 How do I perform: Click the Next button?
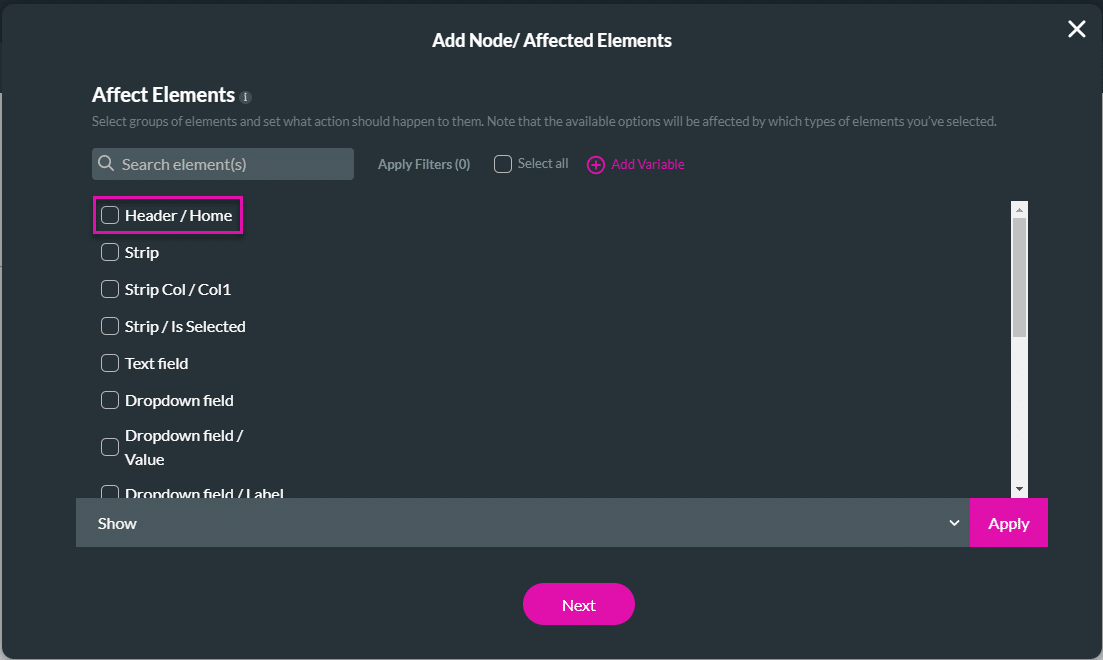pyautogui.click(x=578, y=604)
